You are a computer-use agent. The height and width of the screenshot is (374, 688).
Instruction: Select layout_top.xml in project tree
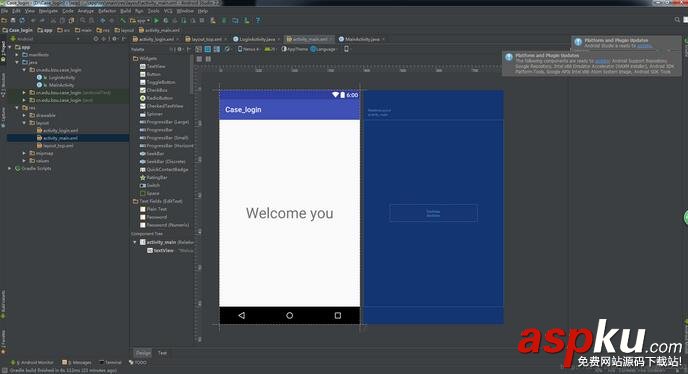(x=55, y=146)
